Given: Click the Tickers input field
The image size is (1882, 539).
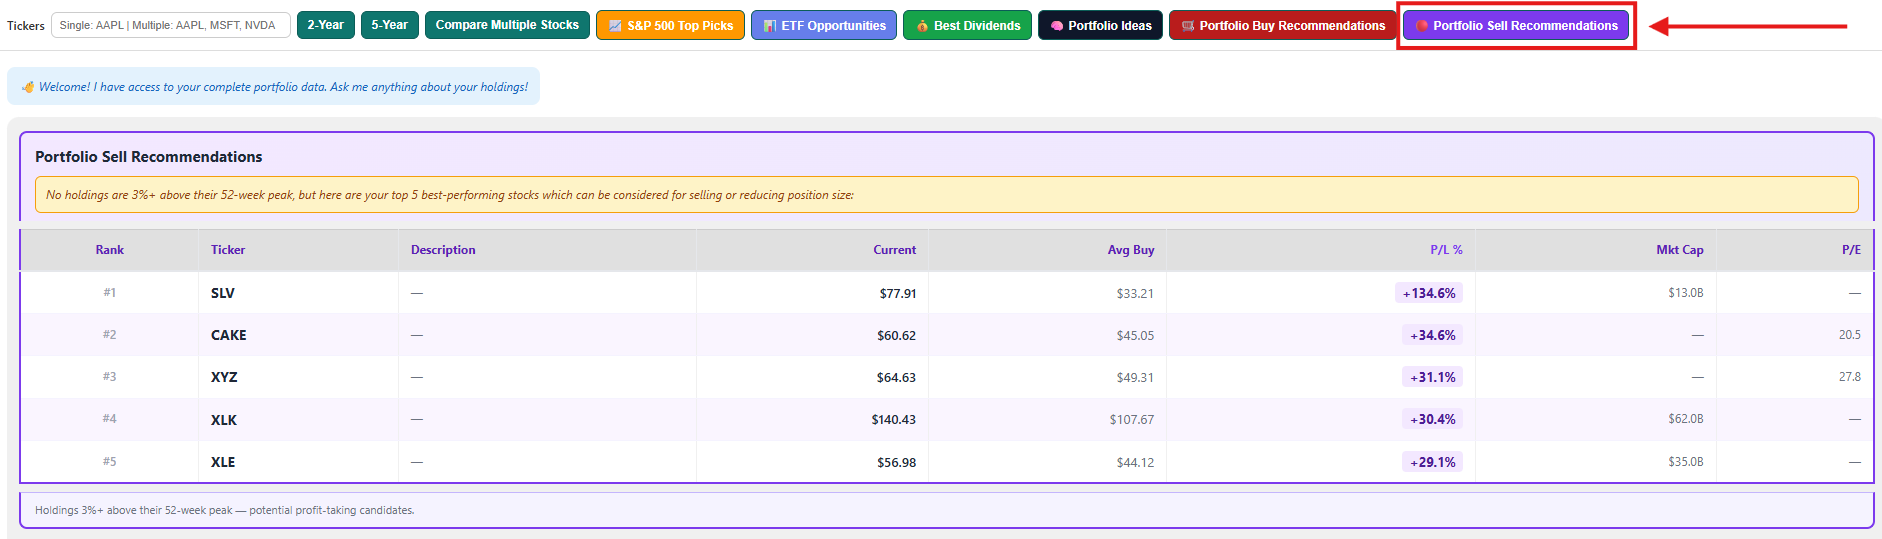Looking at the screenshot, I should [x=170, y=25].
